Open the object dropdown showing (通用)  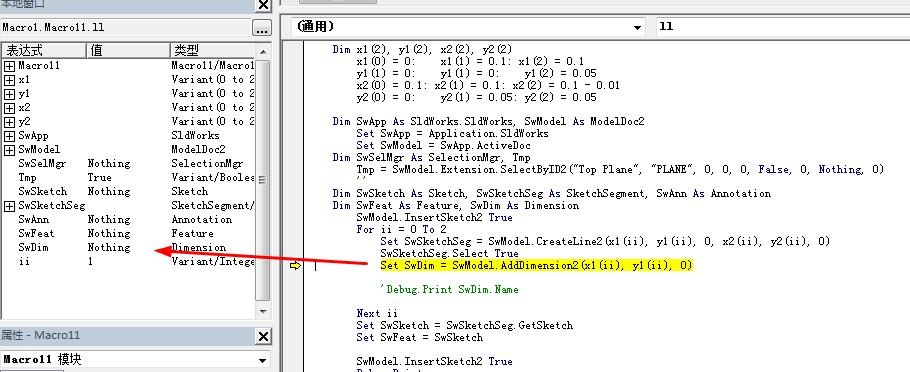click(x=468, y=27)
